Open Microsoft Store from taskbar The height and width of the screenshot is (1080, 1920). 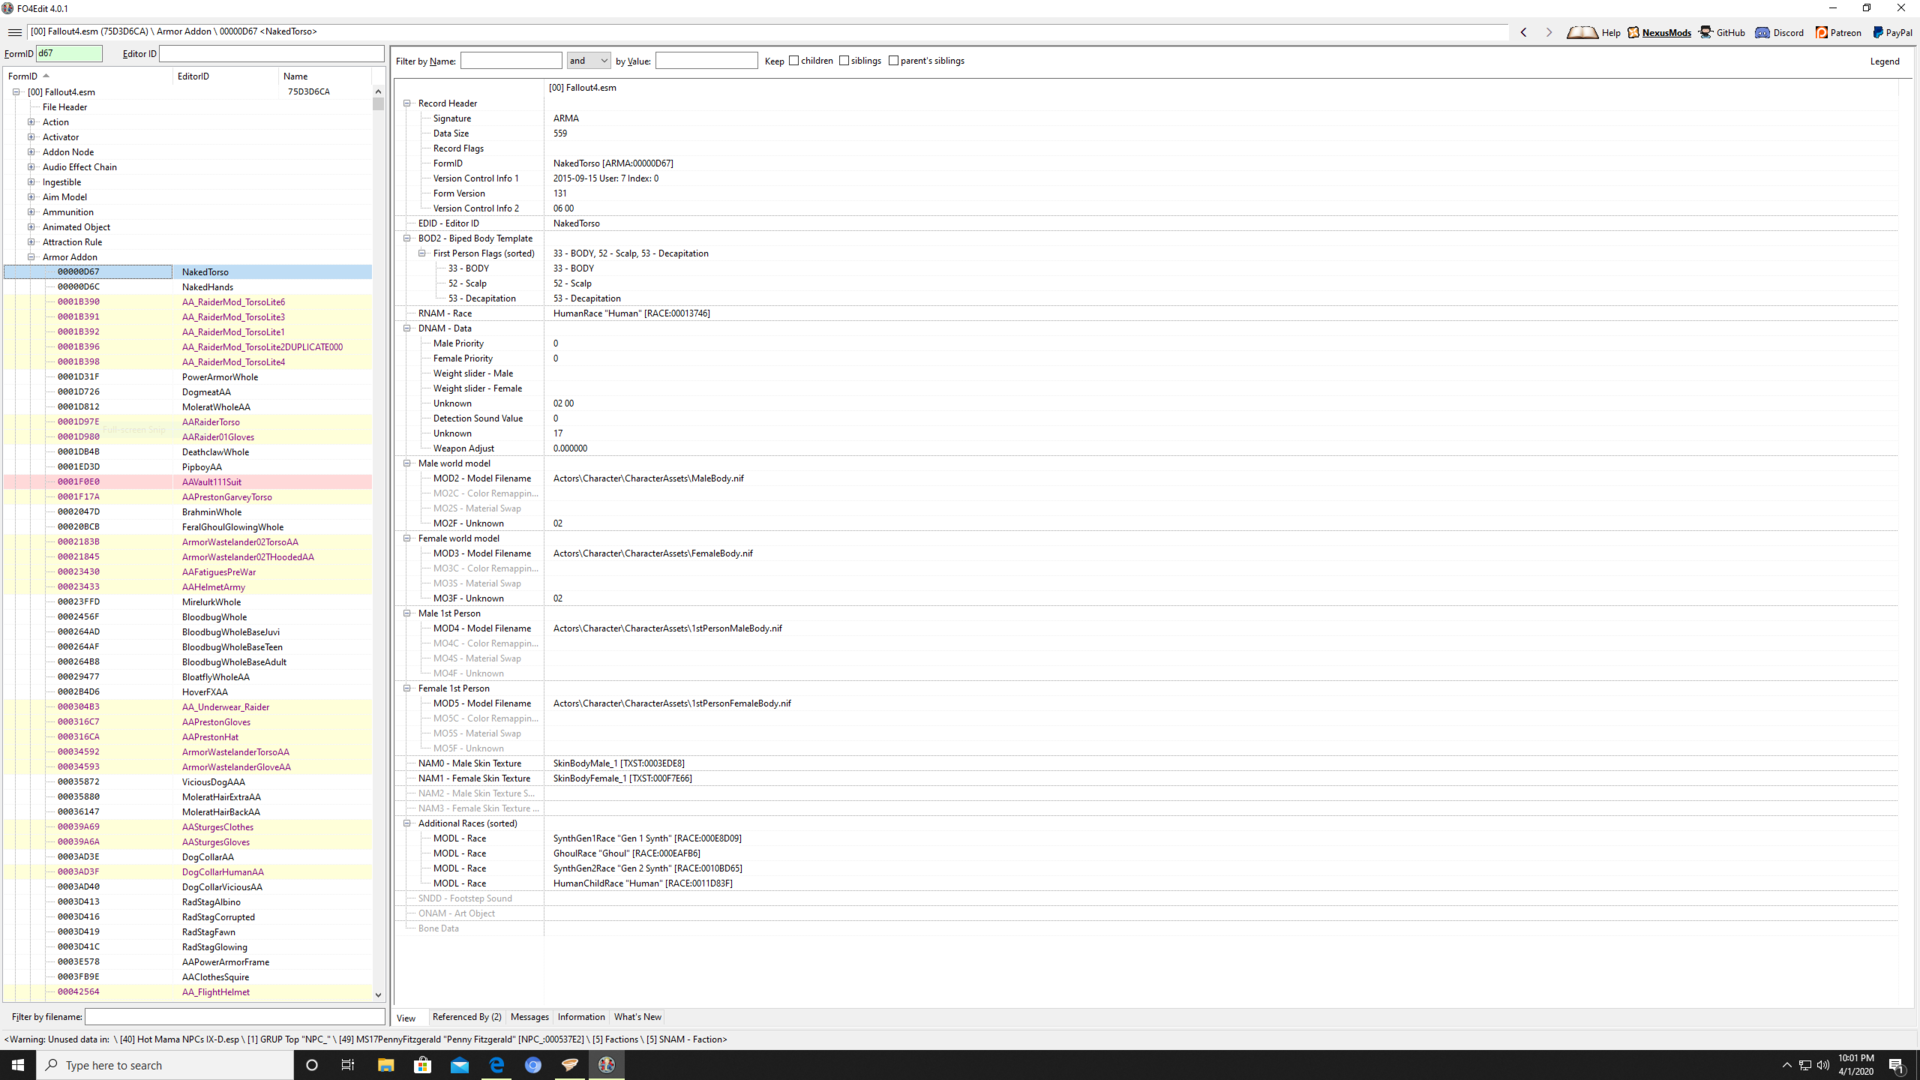click(x=423, y=1065)
